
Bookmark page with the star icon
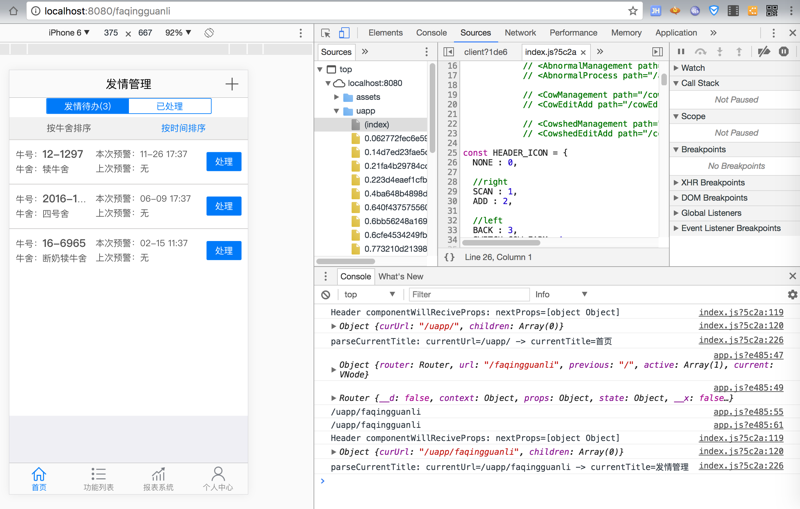click(x=633, y=11)
